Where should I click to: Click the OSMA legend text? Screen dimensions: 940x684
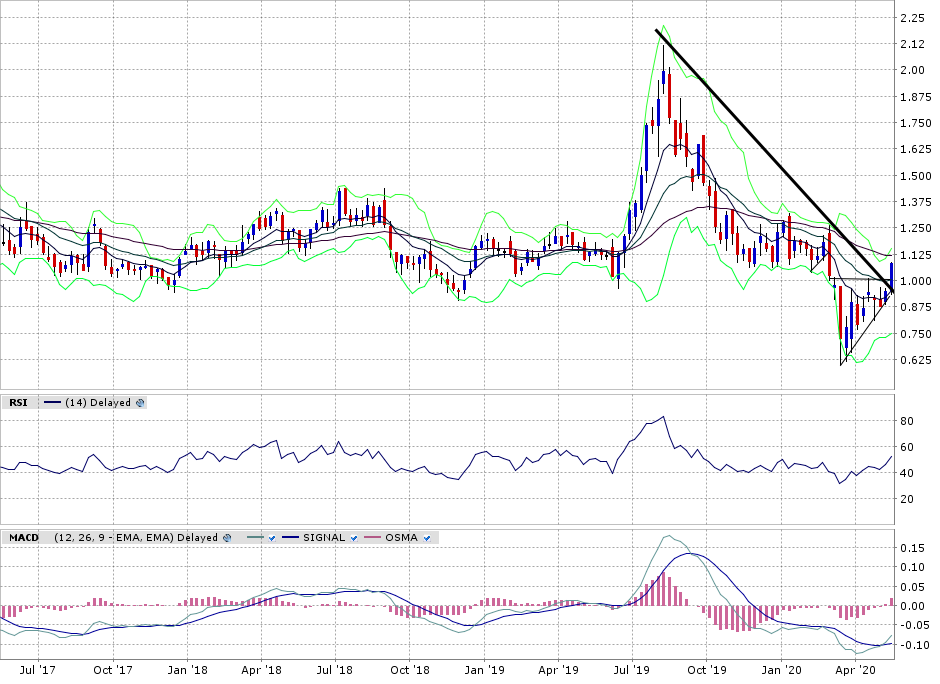pyautogui.click(x=401, y=537)
